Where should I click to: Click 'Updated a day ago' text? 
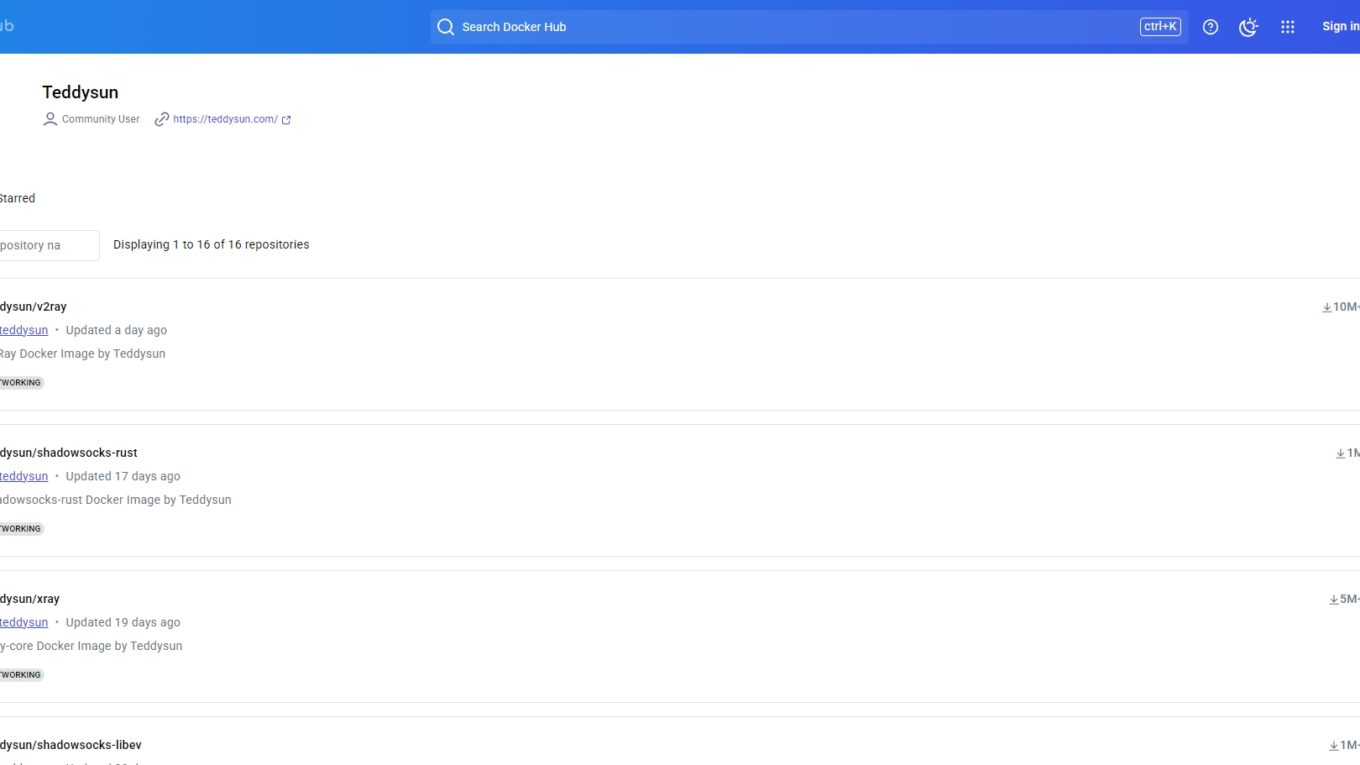click(116, 330)
